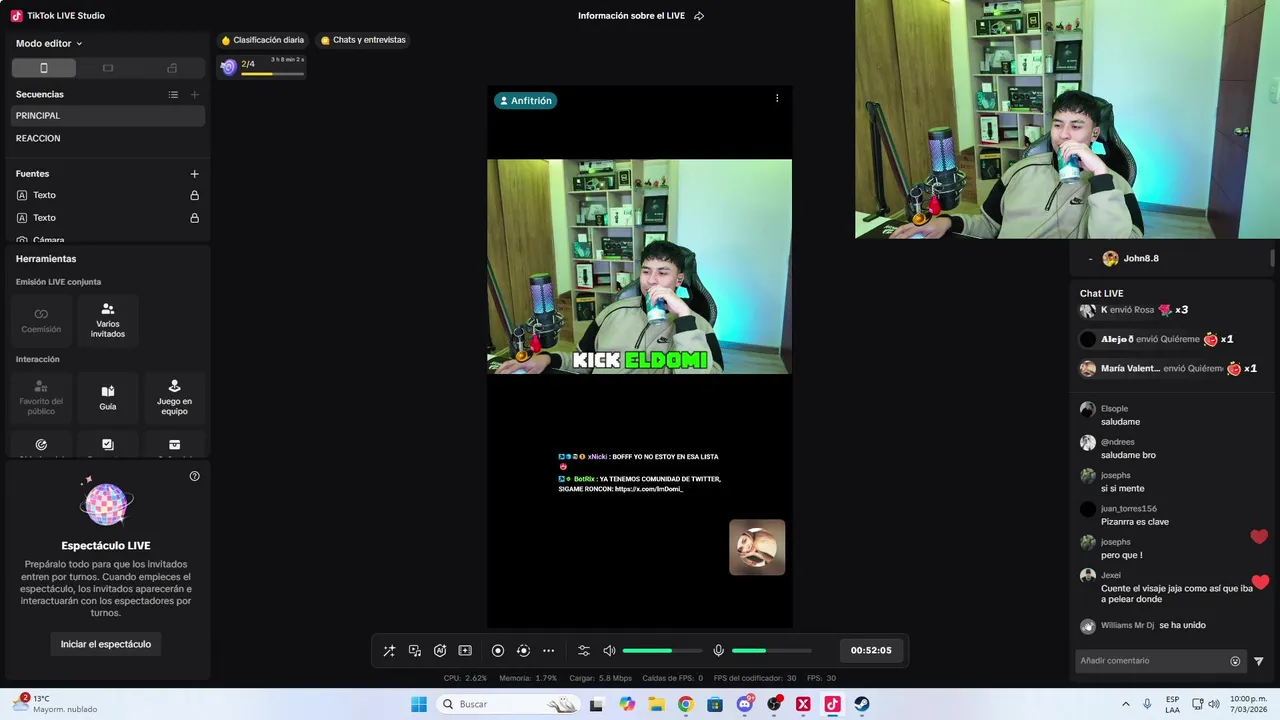Select the REACCION sequence
The image size is (1280, 720).
[108, 139]
